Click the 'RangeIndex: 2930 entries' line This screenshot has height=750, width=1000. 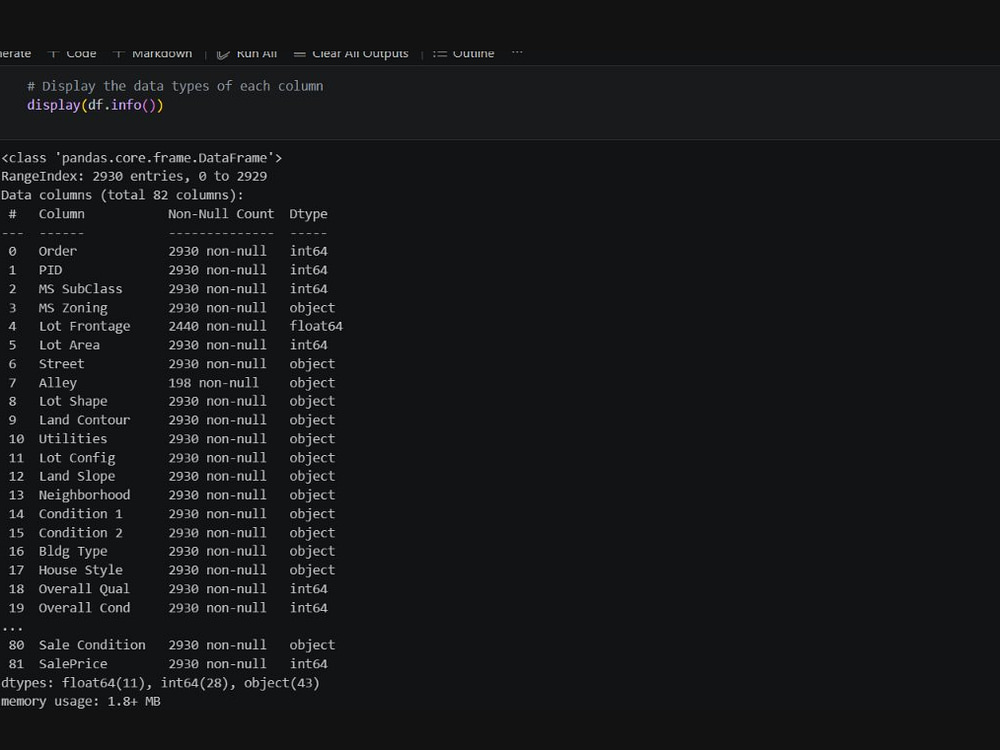point(134,176)
